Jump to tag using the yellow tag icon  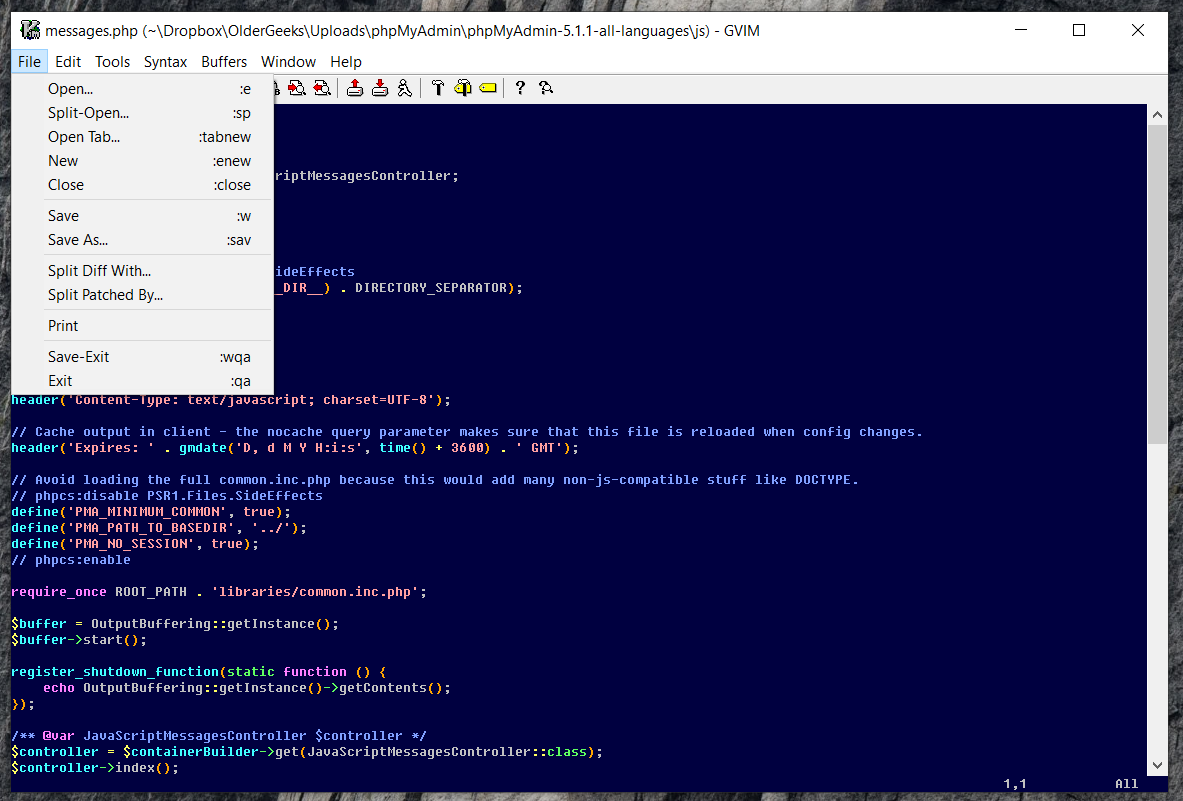(x=487, y=88)
